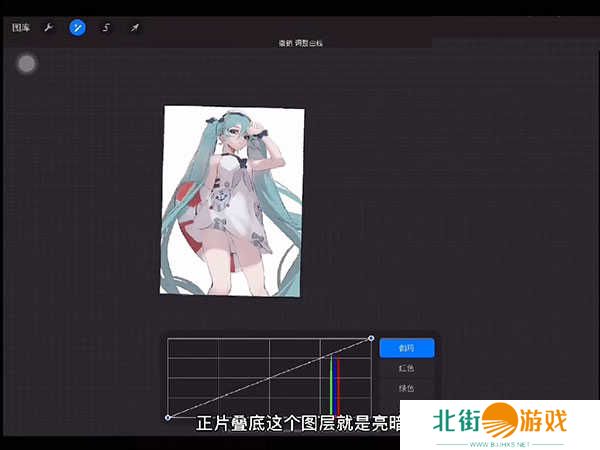Activate the Transform arrow tool

point(134,28)
